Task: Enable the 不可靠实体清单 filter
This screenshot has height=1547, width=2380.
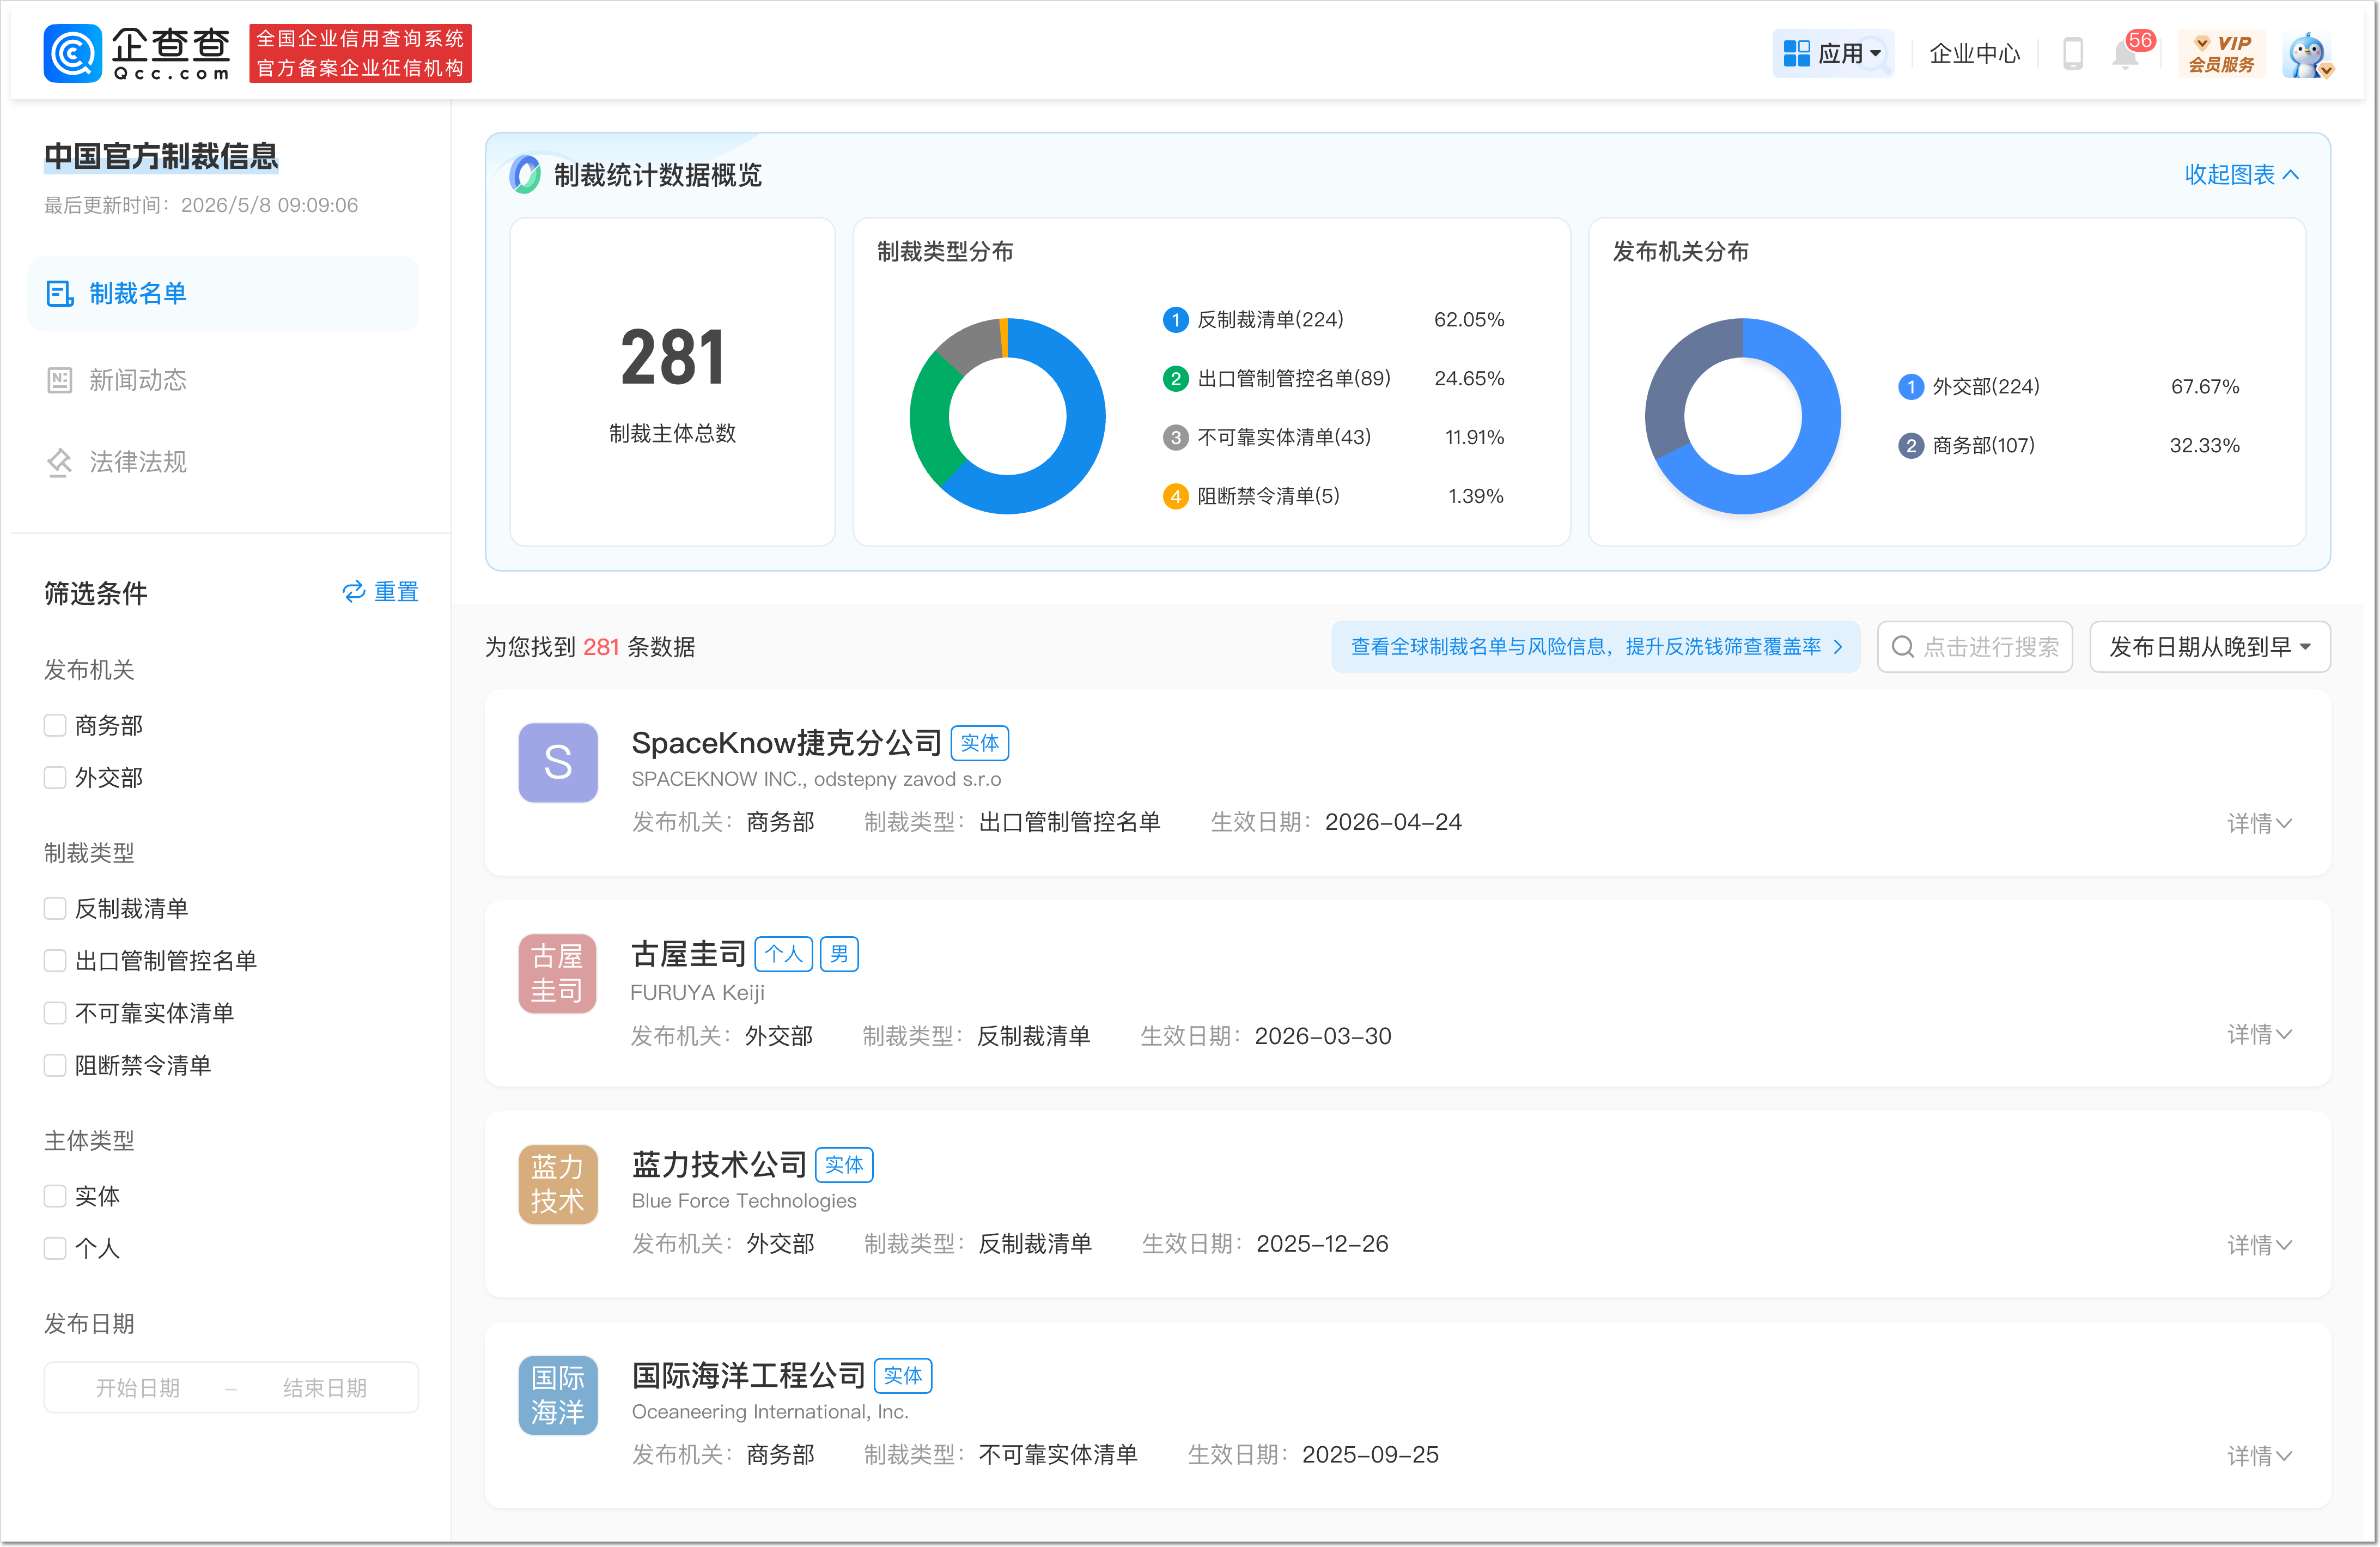Action: (x=55, y=1012)
